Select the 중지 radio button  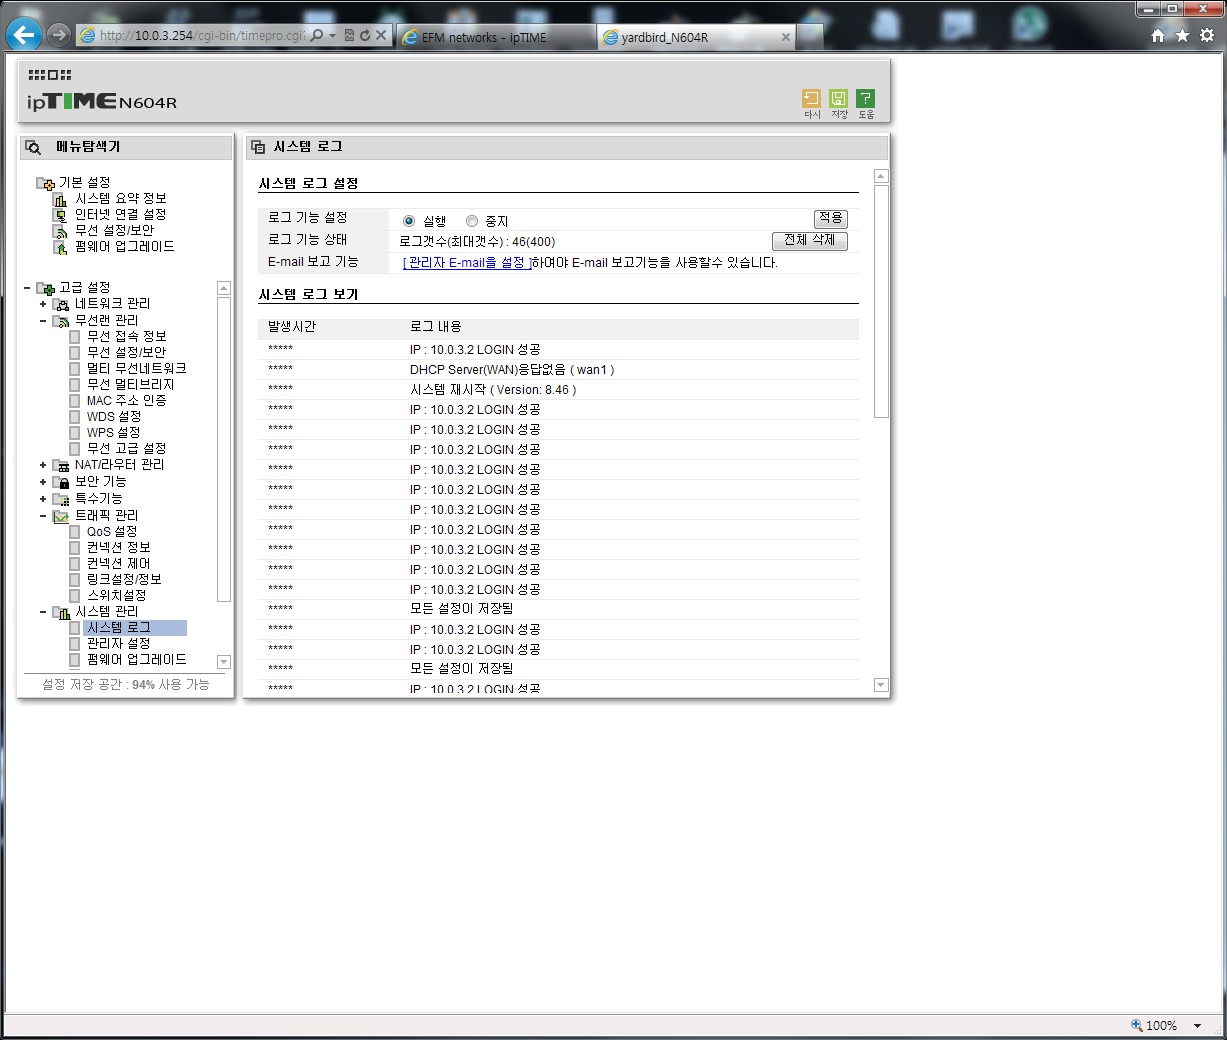pos(472,221)
